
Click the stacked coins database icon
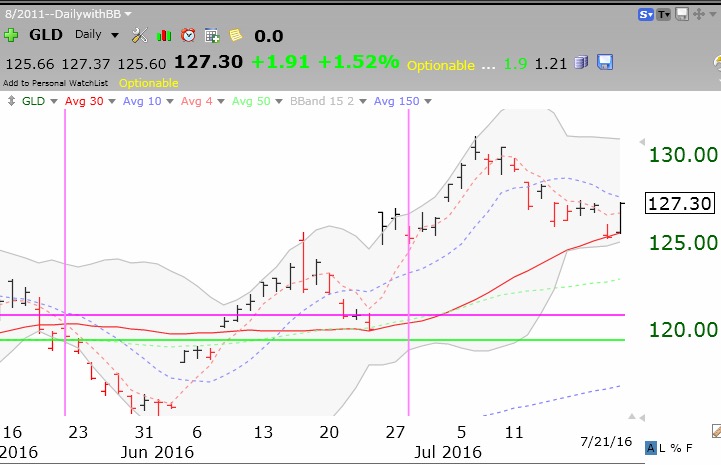pyautogui.click(x=581, y=62)
